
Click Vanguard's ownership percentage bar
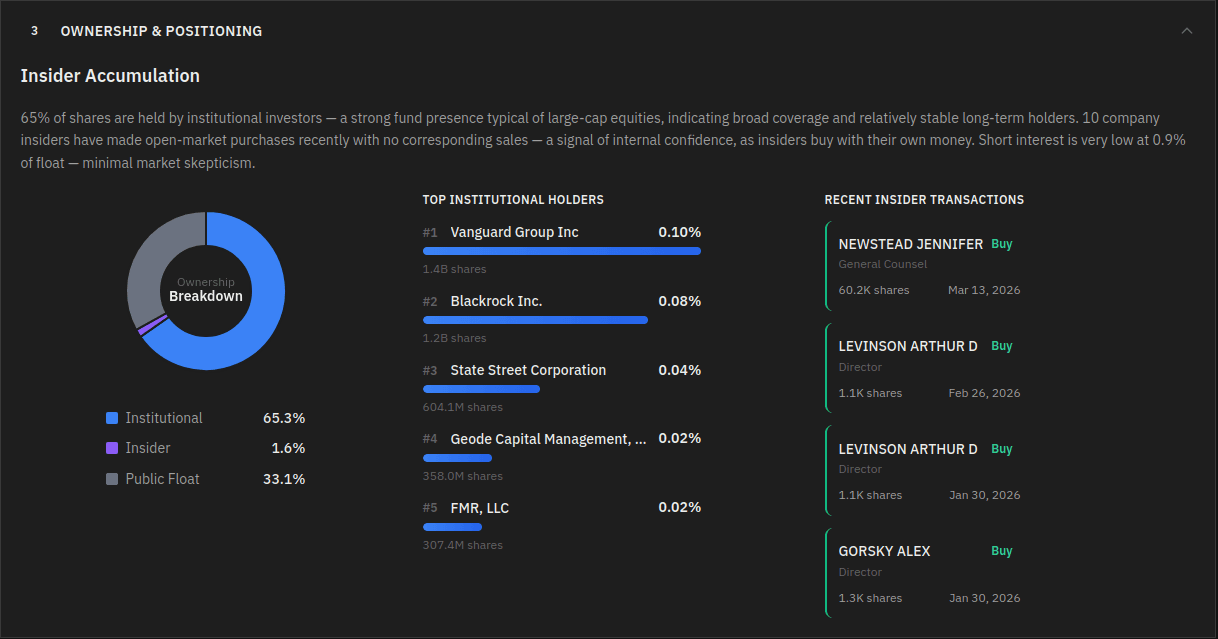561,251
